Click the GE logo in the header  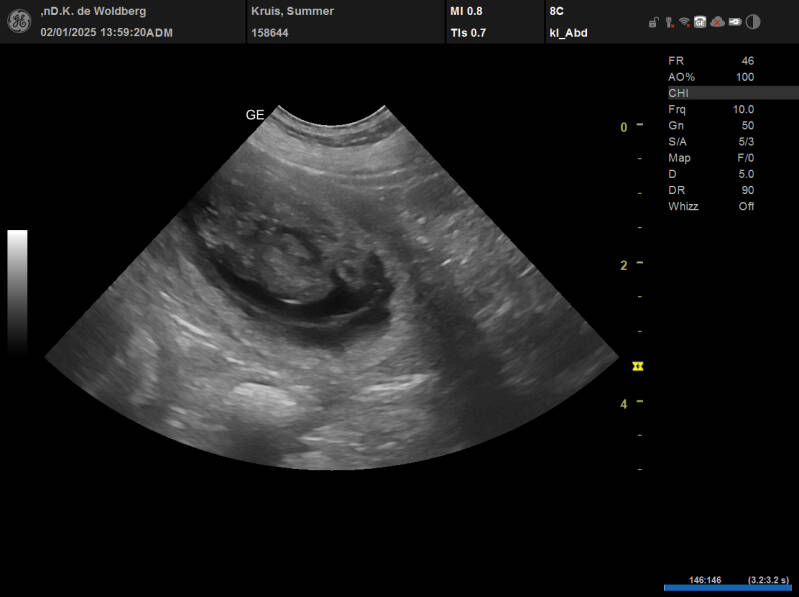tap(19, 21)
